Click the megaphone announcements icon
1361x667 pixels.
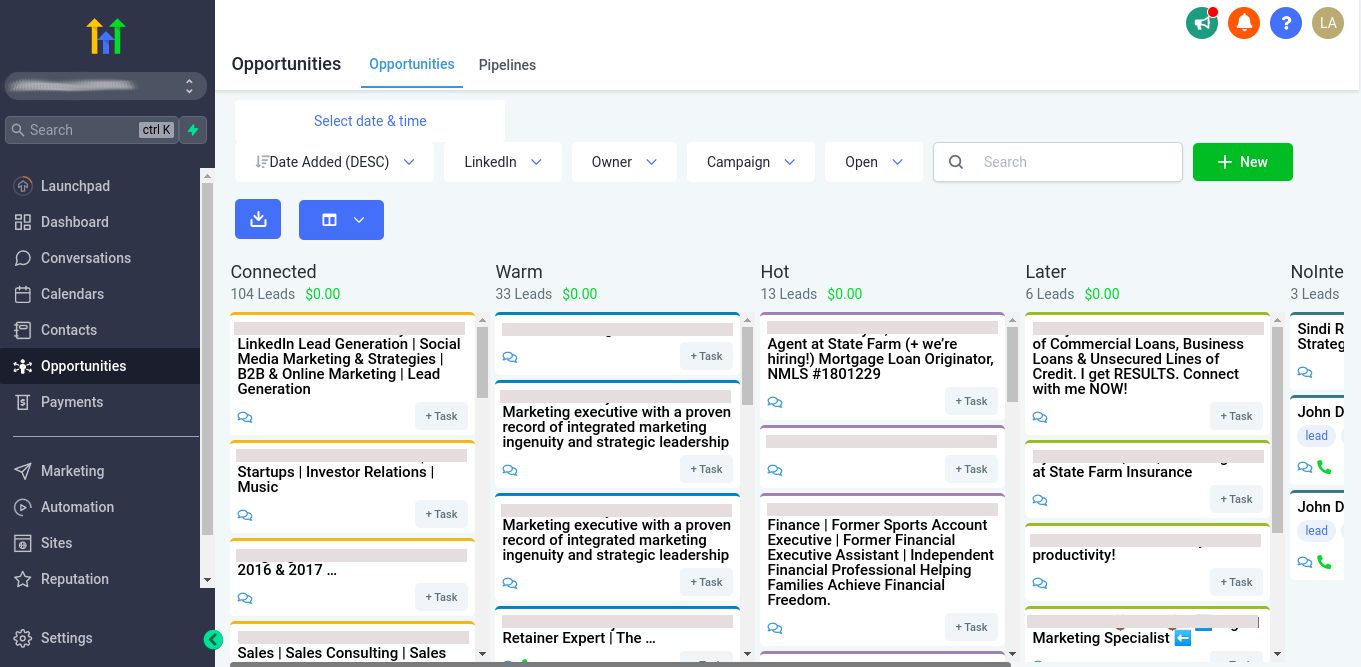click(x=1201, y=22)
